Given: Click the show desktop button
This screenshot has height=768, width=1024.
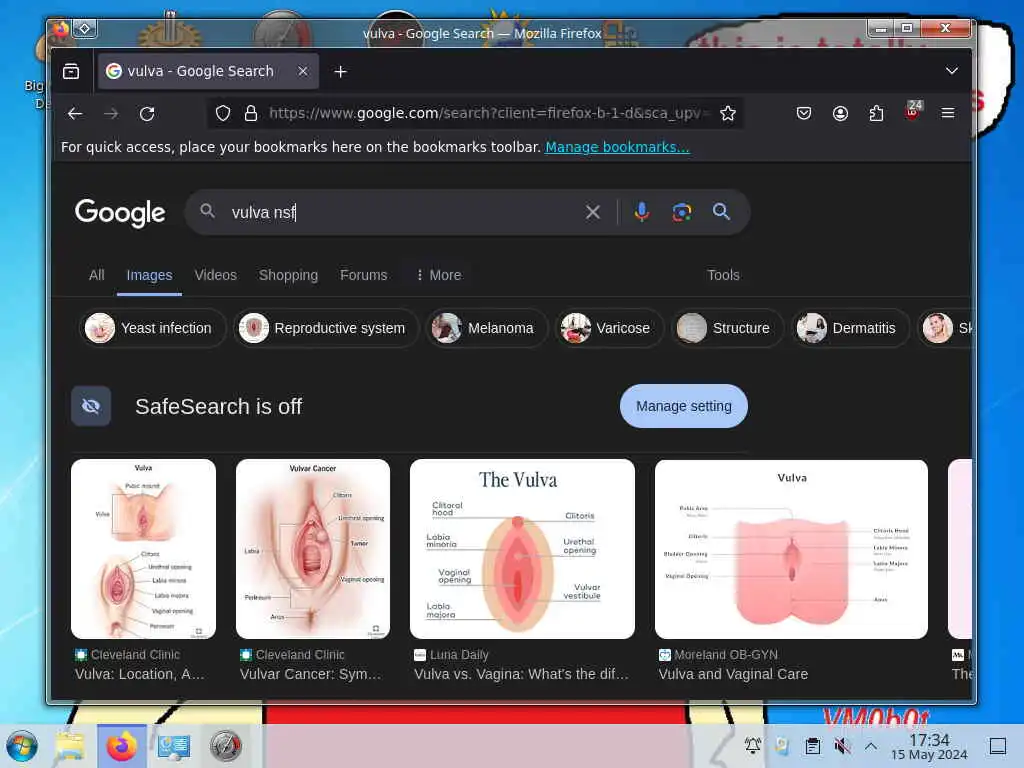Looking at the screenshot, I should [x=998, y=746].
